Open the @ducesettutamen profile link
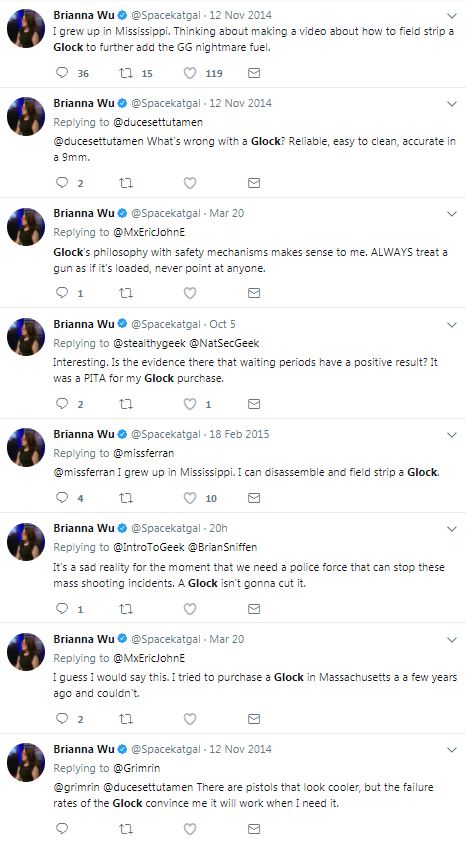 (158, 122)
